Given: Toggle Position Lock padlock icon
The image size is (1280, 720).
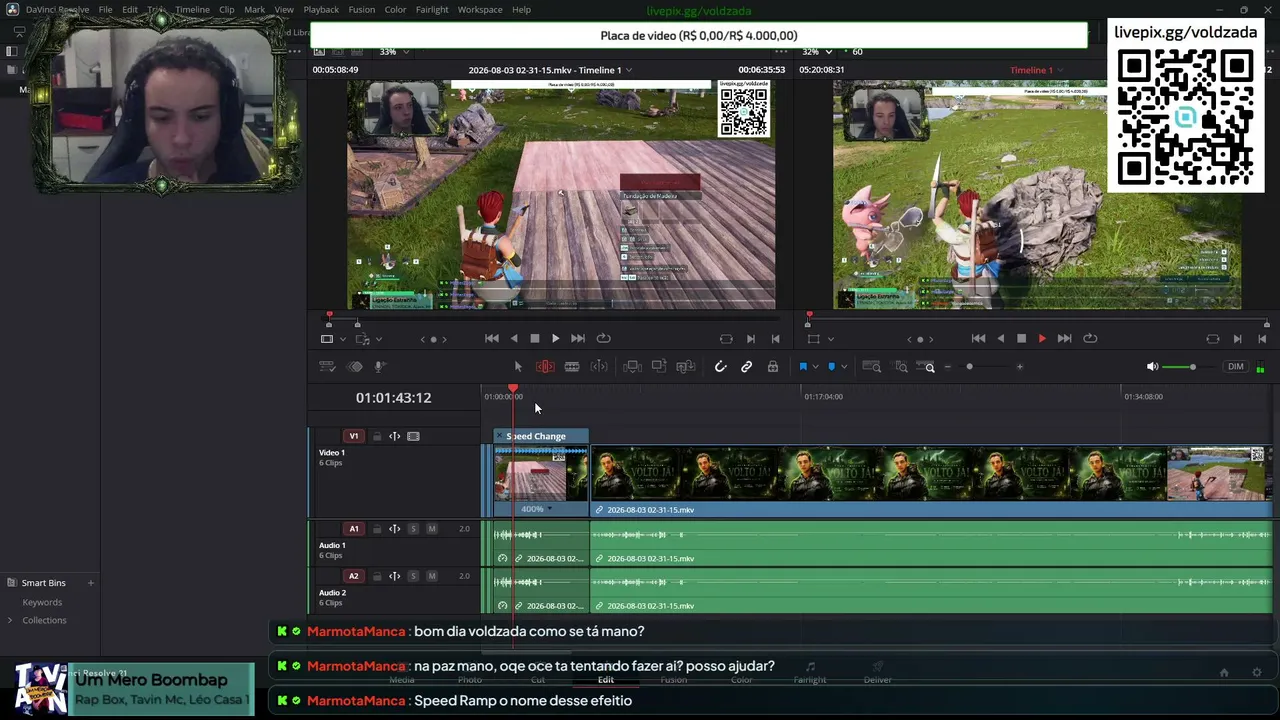Looking at the screenshot, I should 773,367.
